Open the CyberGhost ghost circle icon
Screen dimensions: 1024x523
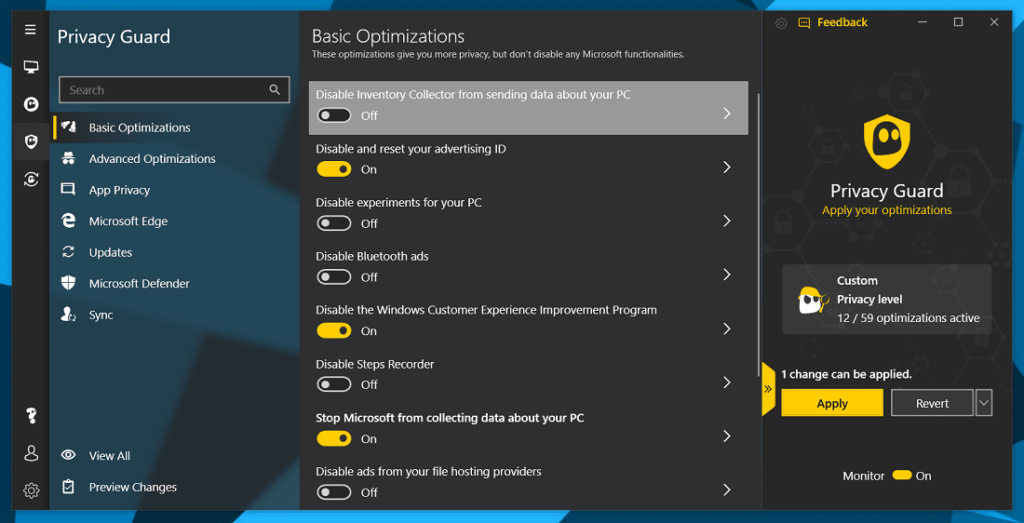coord(31,103)
